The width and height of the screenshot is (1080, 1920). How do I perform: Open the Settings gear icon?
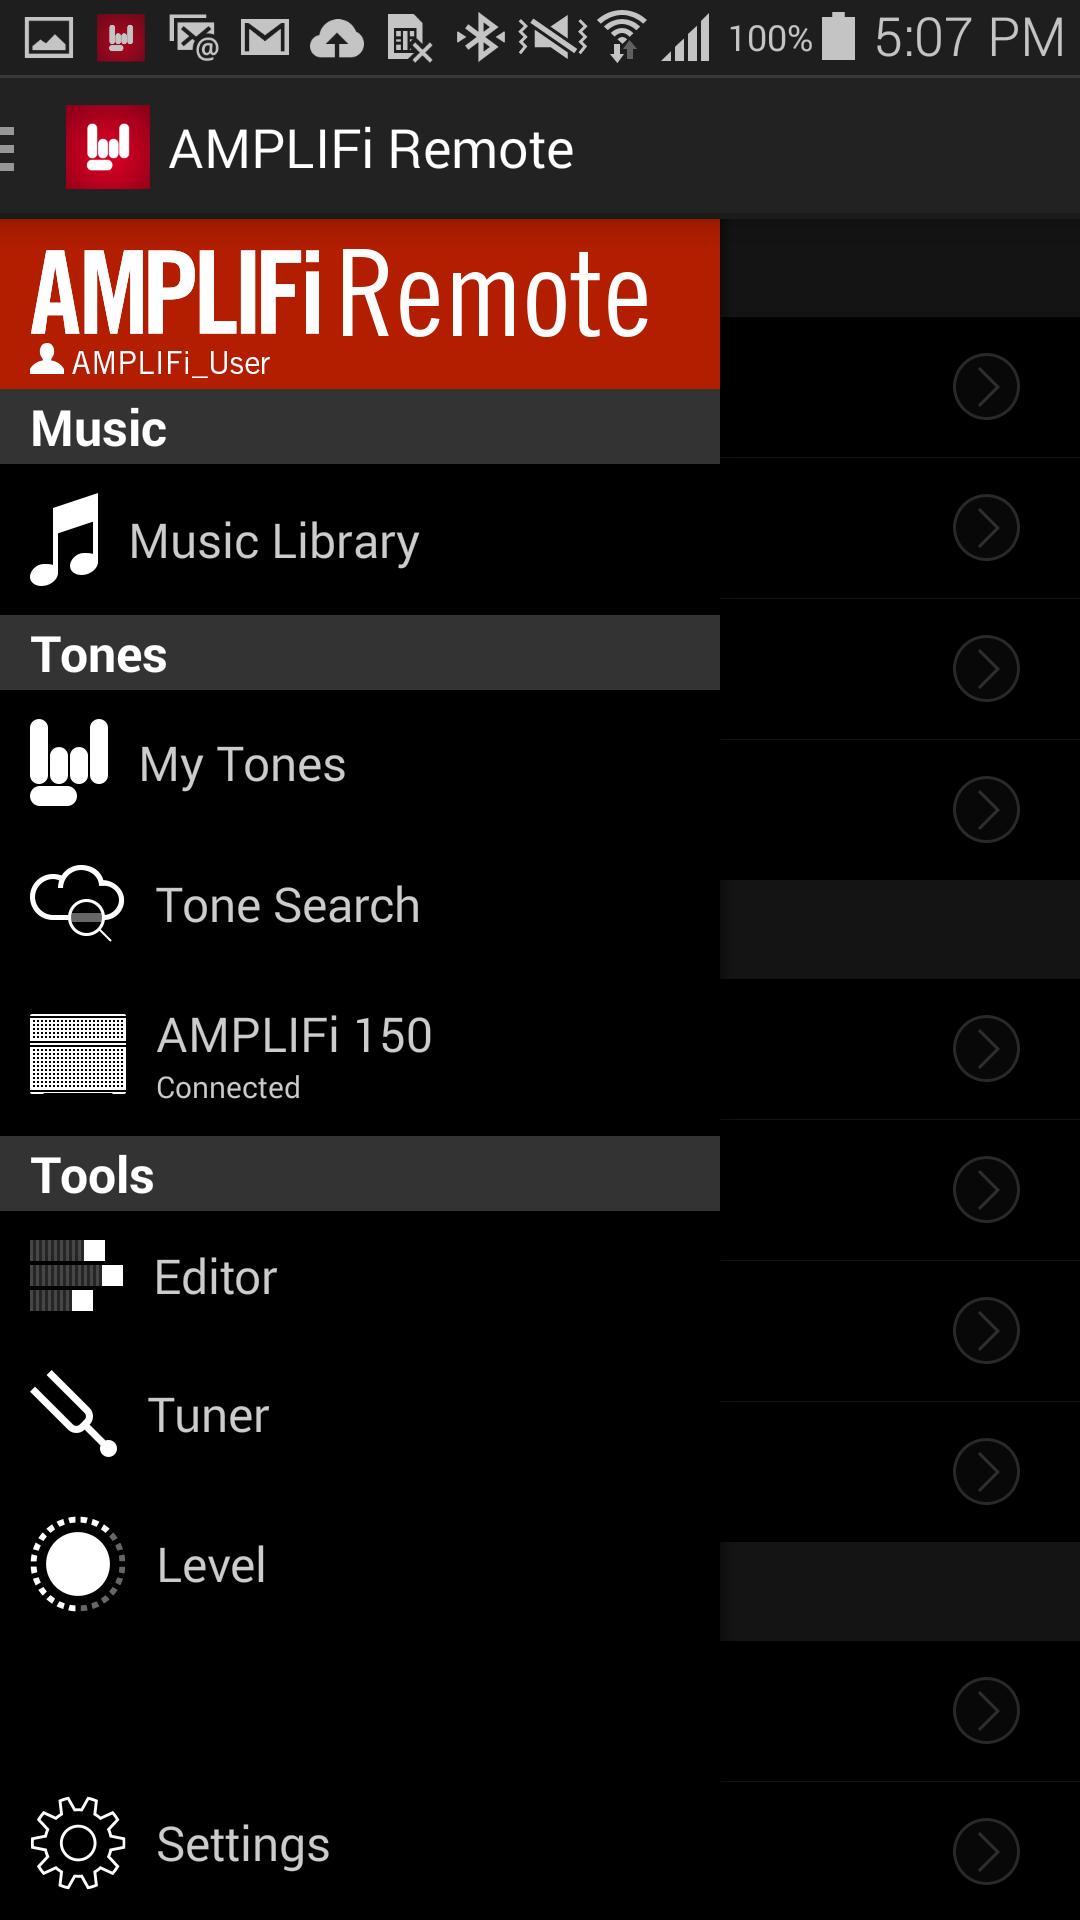(x=78, y=1843)
